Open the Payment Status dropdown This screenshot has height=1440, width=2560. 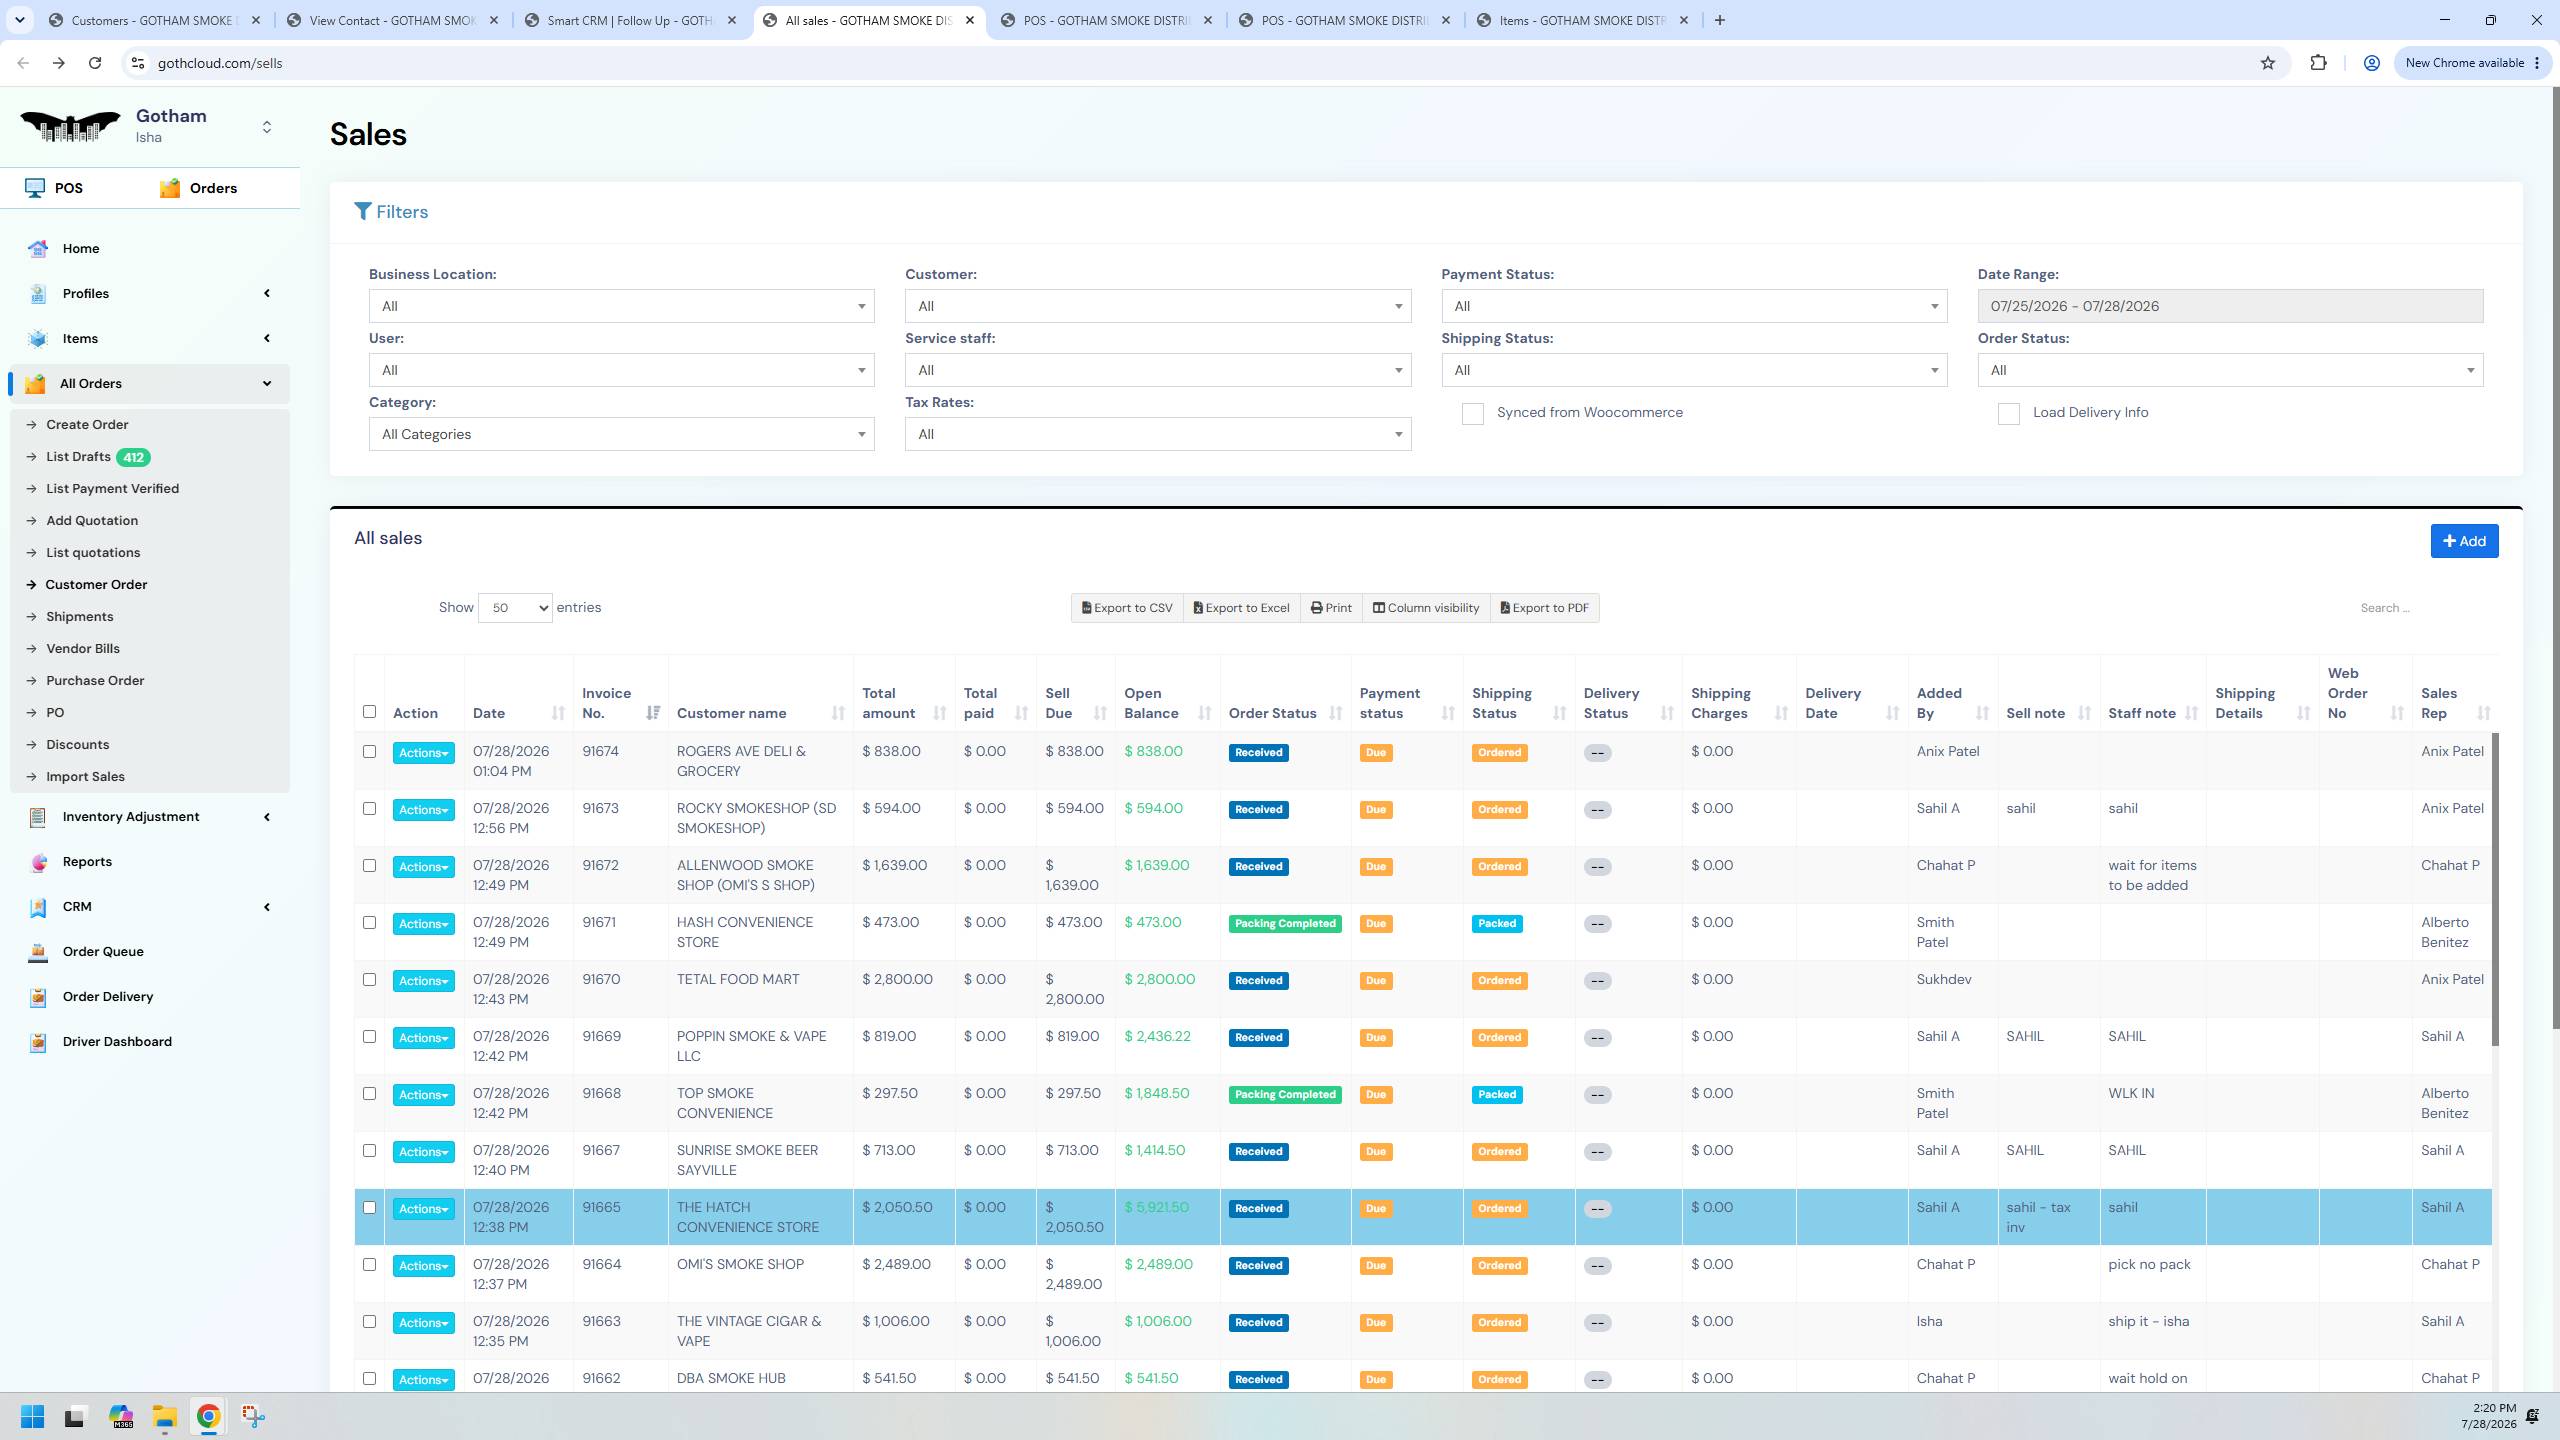point(1694,306)
